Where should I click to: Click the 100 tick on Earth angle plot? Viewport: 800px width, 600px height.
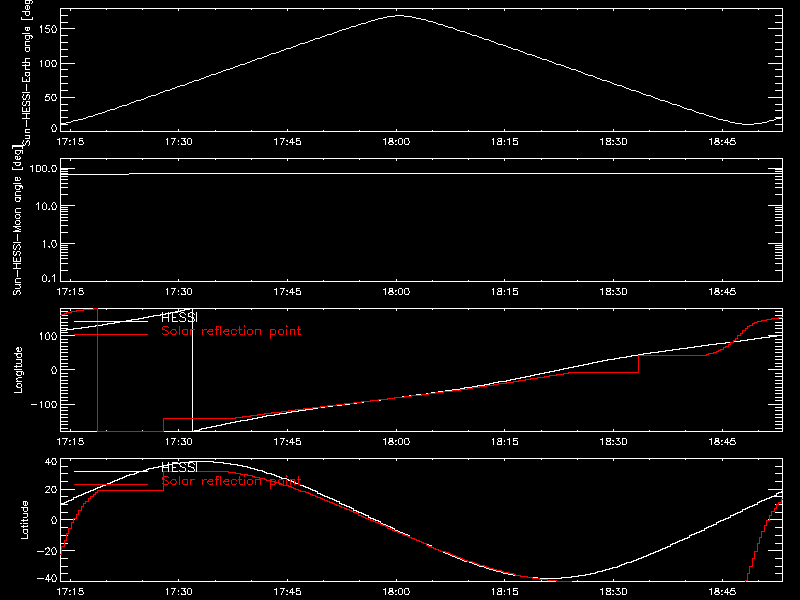(47, 63)
